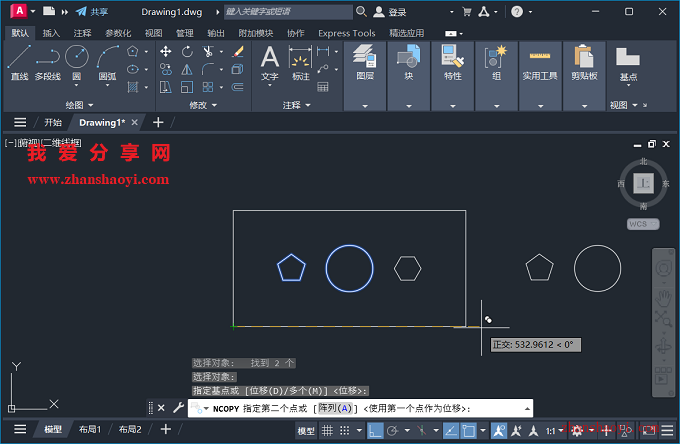Click the Dimension (标注) tool
The image size is (680, 444).
click(x=301, y=63)
